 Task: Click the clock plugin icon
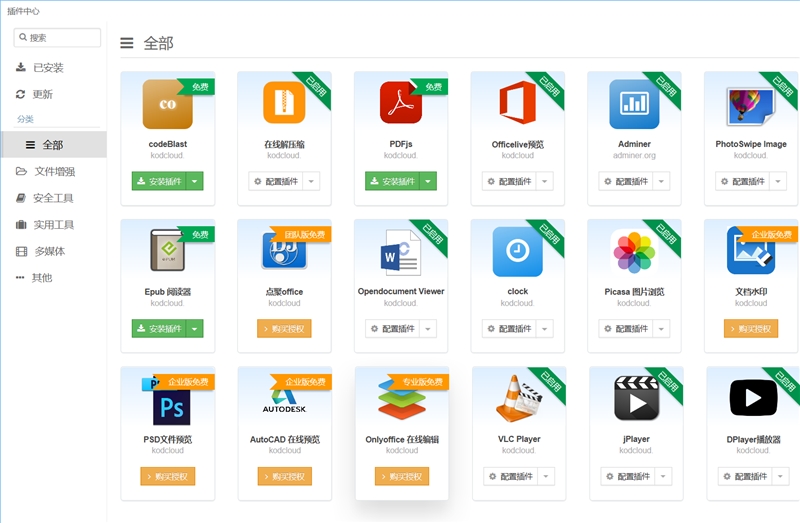tap(517, 252)
